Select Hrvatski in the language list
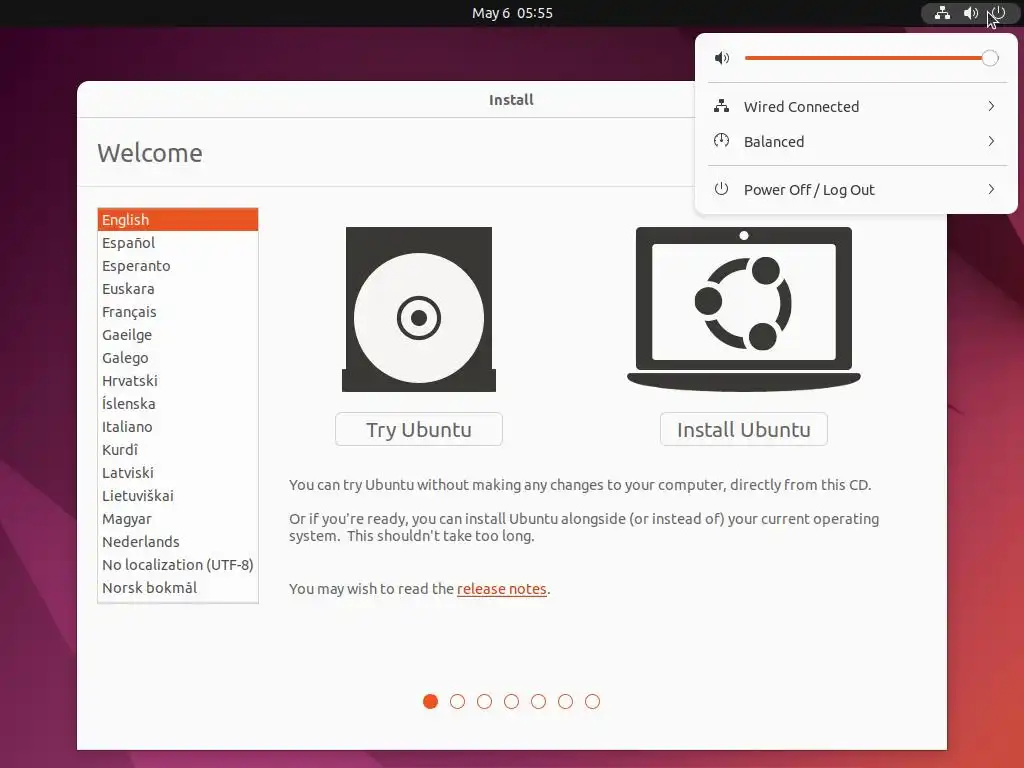The height and width of the screenshot is (768, 1024). [x=178, y=381]
